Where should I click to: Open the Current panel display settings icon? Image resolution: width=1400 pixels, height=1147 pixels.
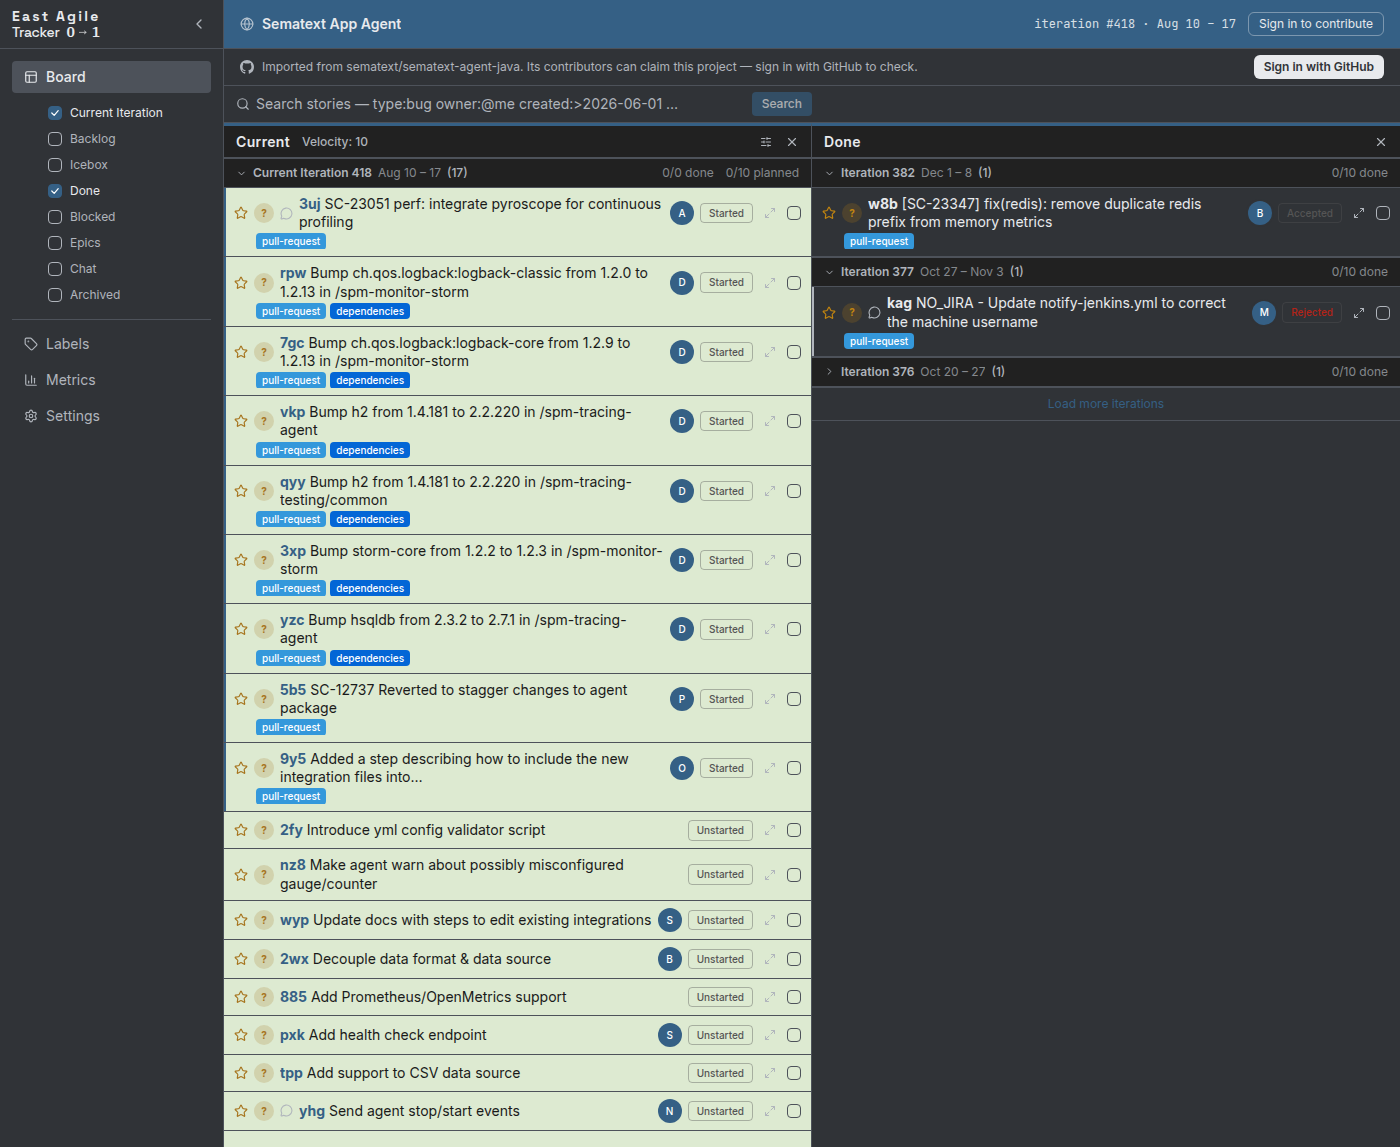point(766,142)
